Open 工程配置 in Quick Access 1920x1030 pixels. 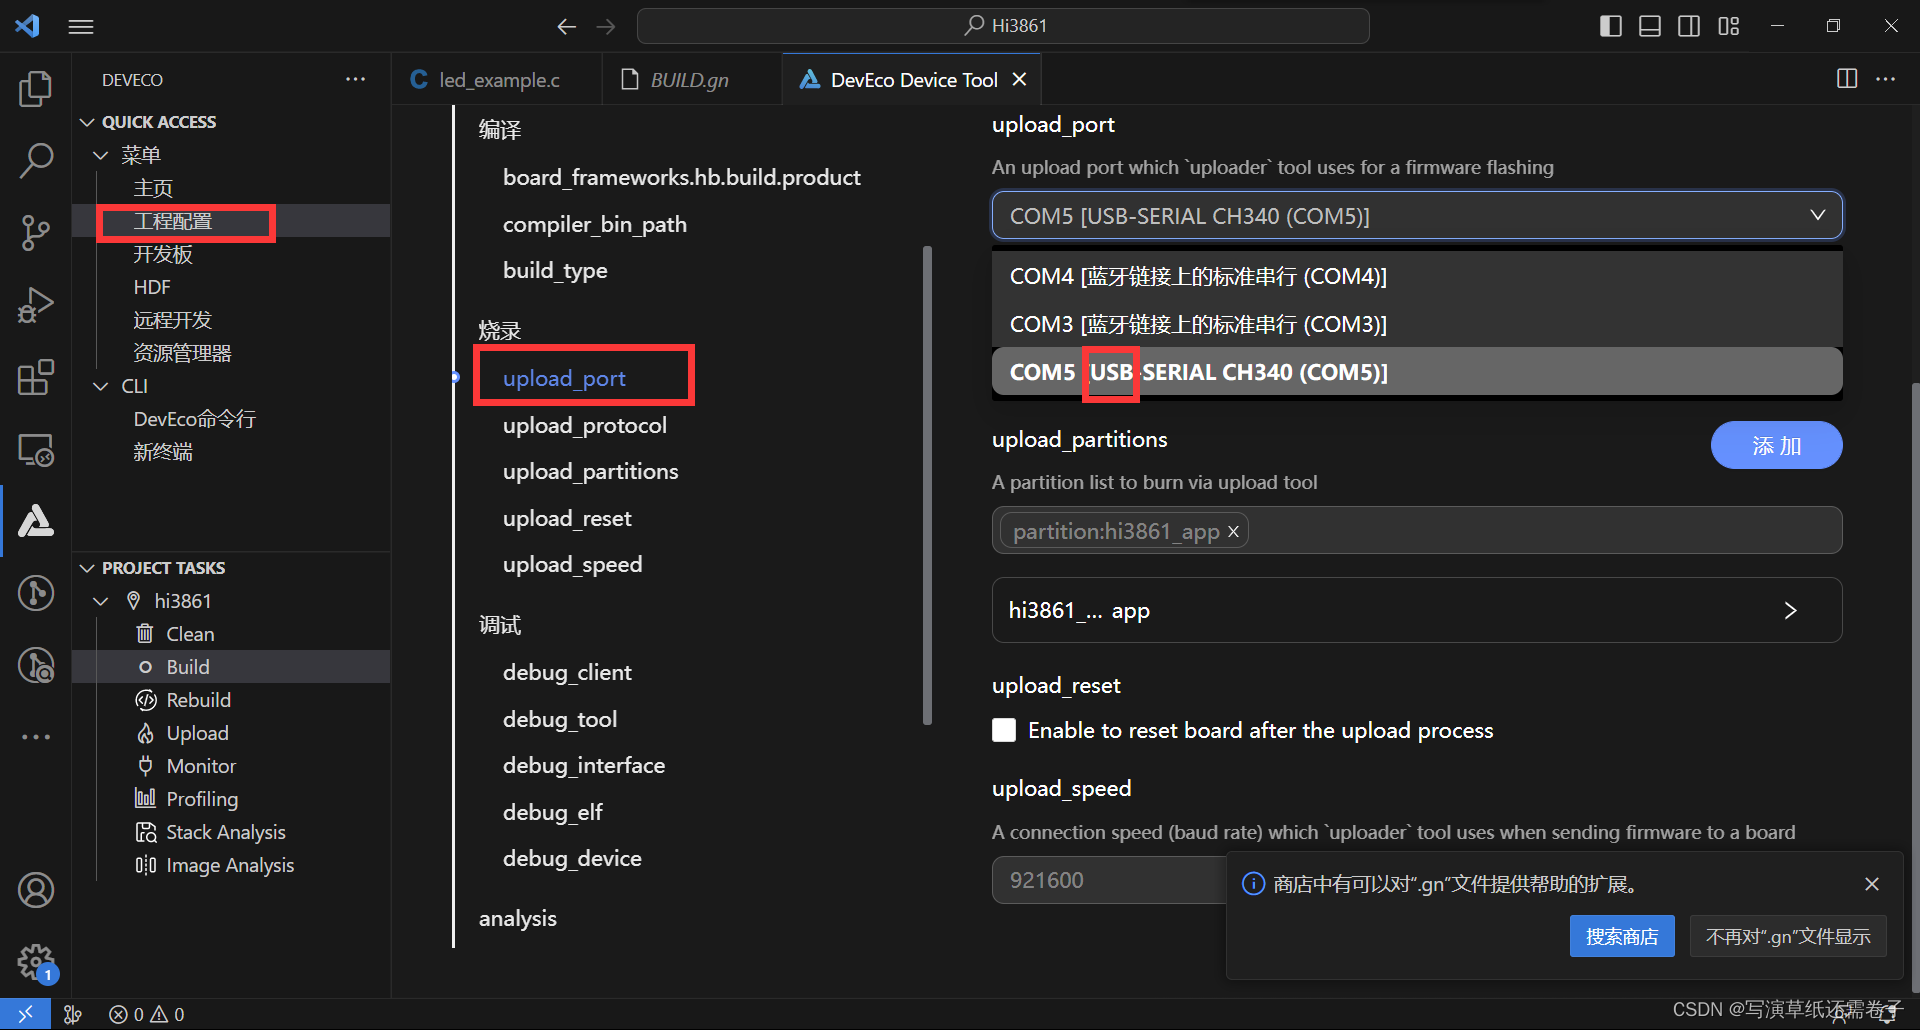coord(173,221)
